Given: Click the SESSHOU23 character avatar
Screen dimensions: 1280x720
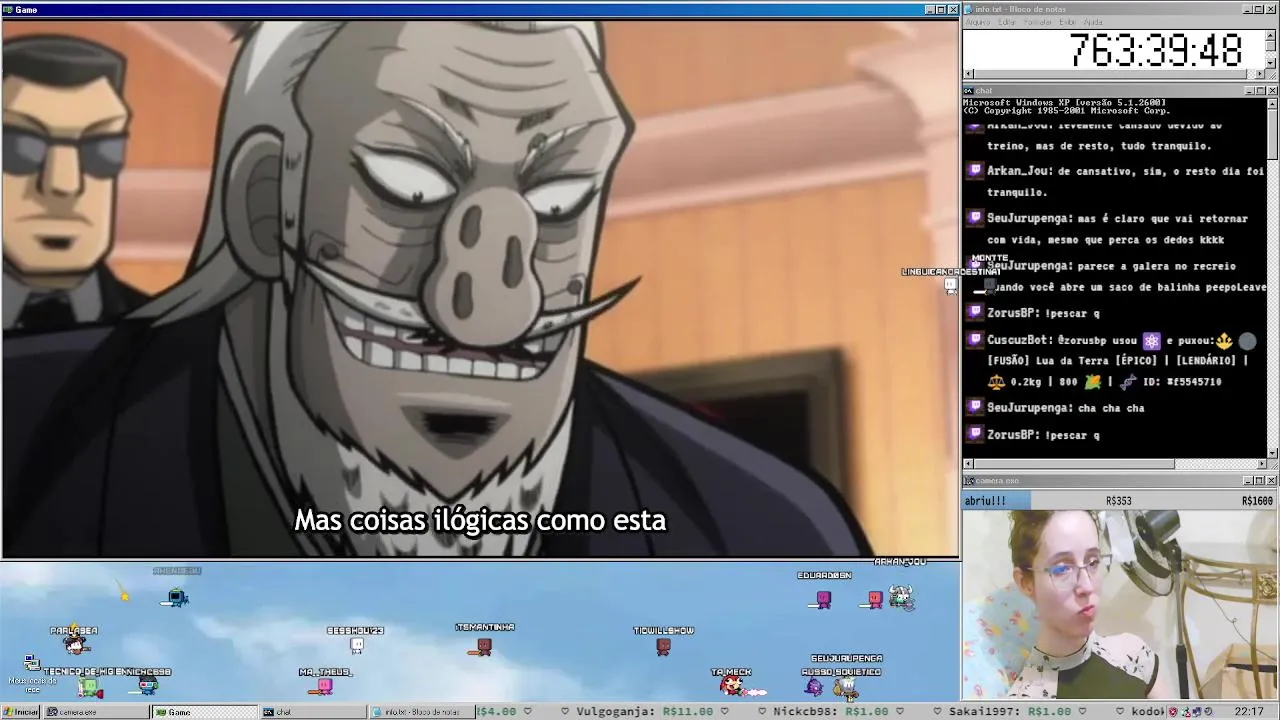Looking at the screenshot, I should pyautogui.click(x=357, y=645).
